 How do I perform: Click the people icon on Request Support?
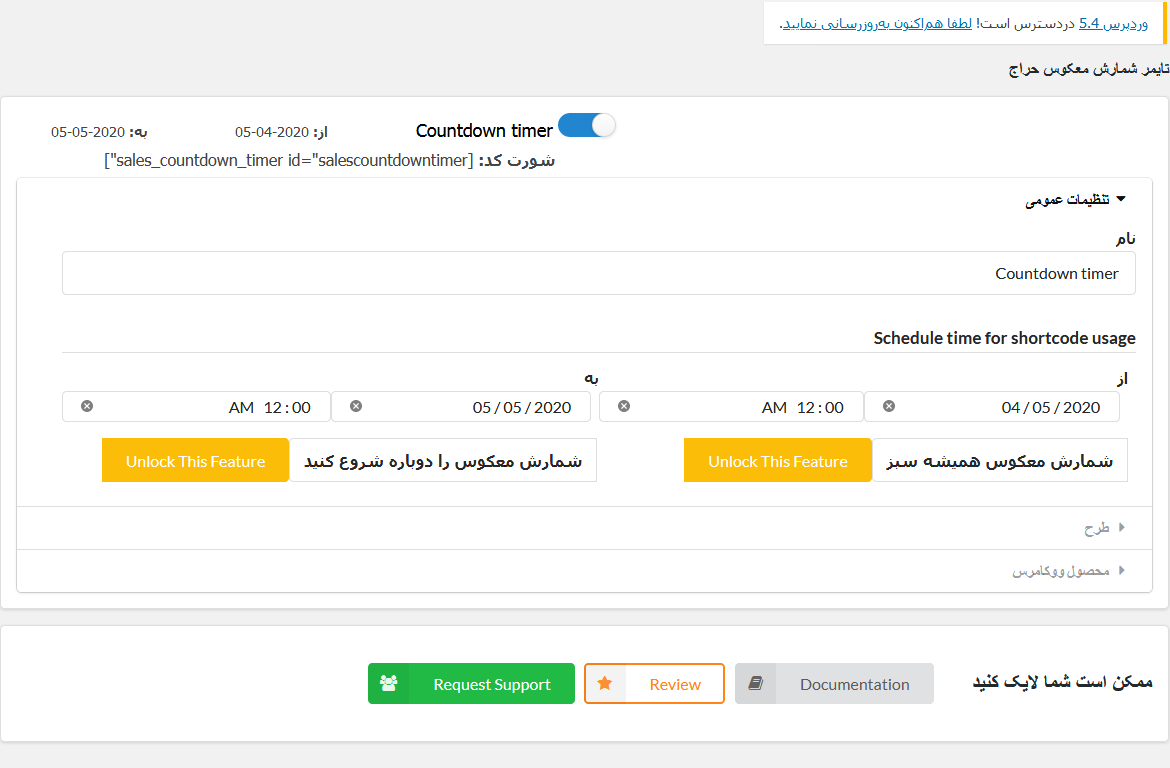[x=389, y=684]
